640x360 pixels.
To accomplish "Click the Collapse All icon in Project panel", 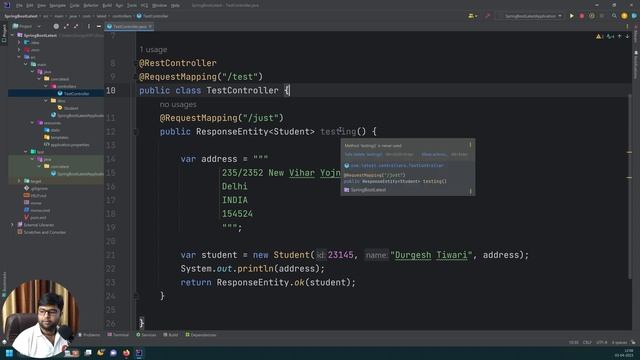I will pyautogui.click(x=76, y=27).
